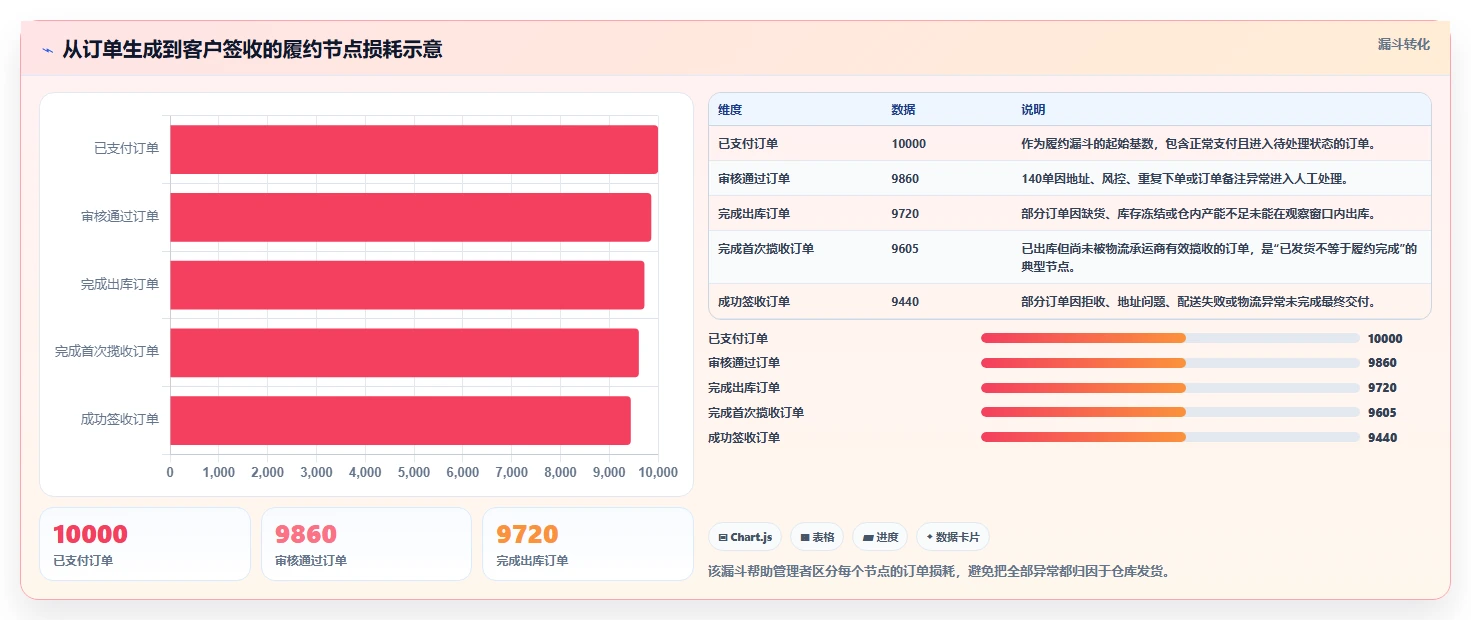
Task: Click the 说明 table column header
Action: tap(1033, 110)
